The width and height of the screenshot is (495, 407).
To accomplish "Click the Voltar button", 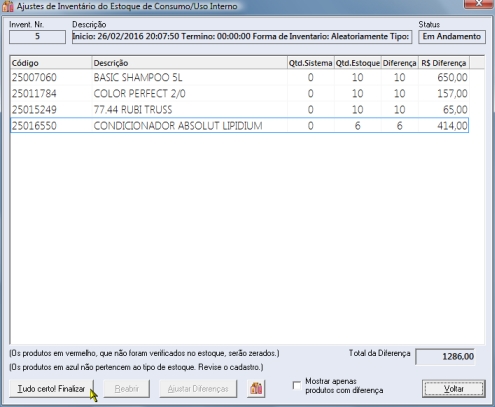I will pyautogui.click(x=453, y=389).
